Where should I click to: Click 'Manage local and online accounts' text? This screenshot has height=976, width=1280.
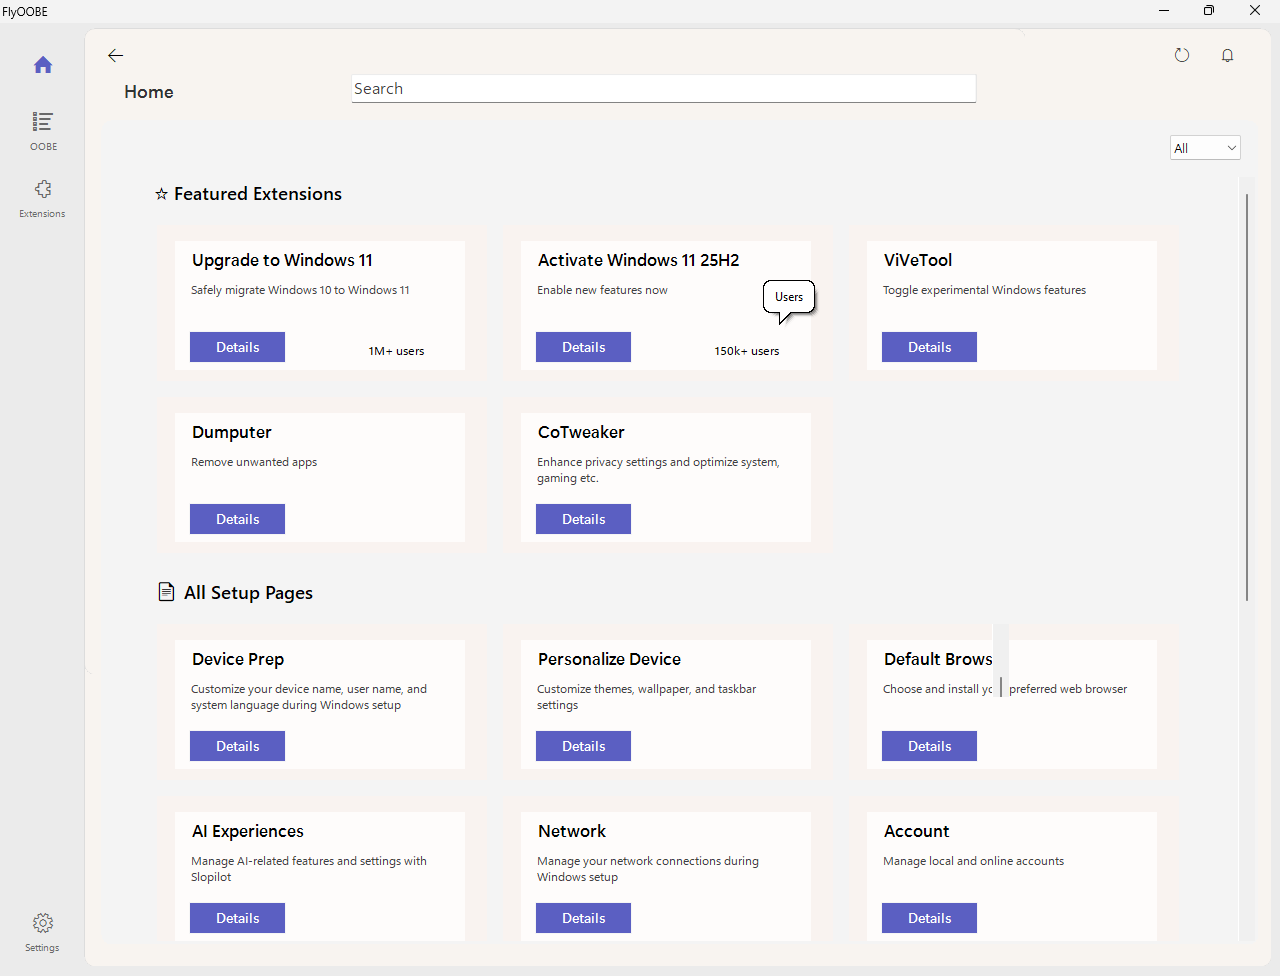pyautogui.click(x=973, y=861)
